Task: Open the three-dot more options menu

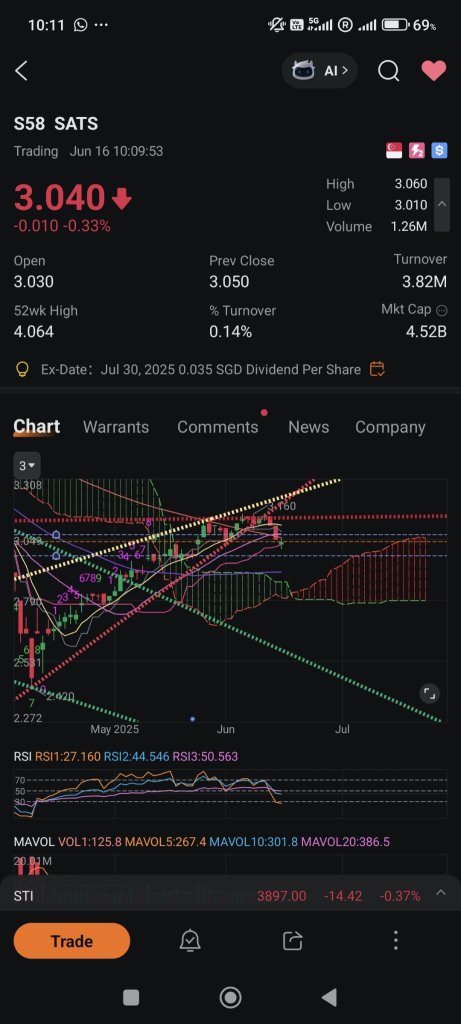Action: (x=396, y=941)
